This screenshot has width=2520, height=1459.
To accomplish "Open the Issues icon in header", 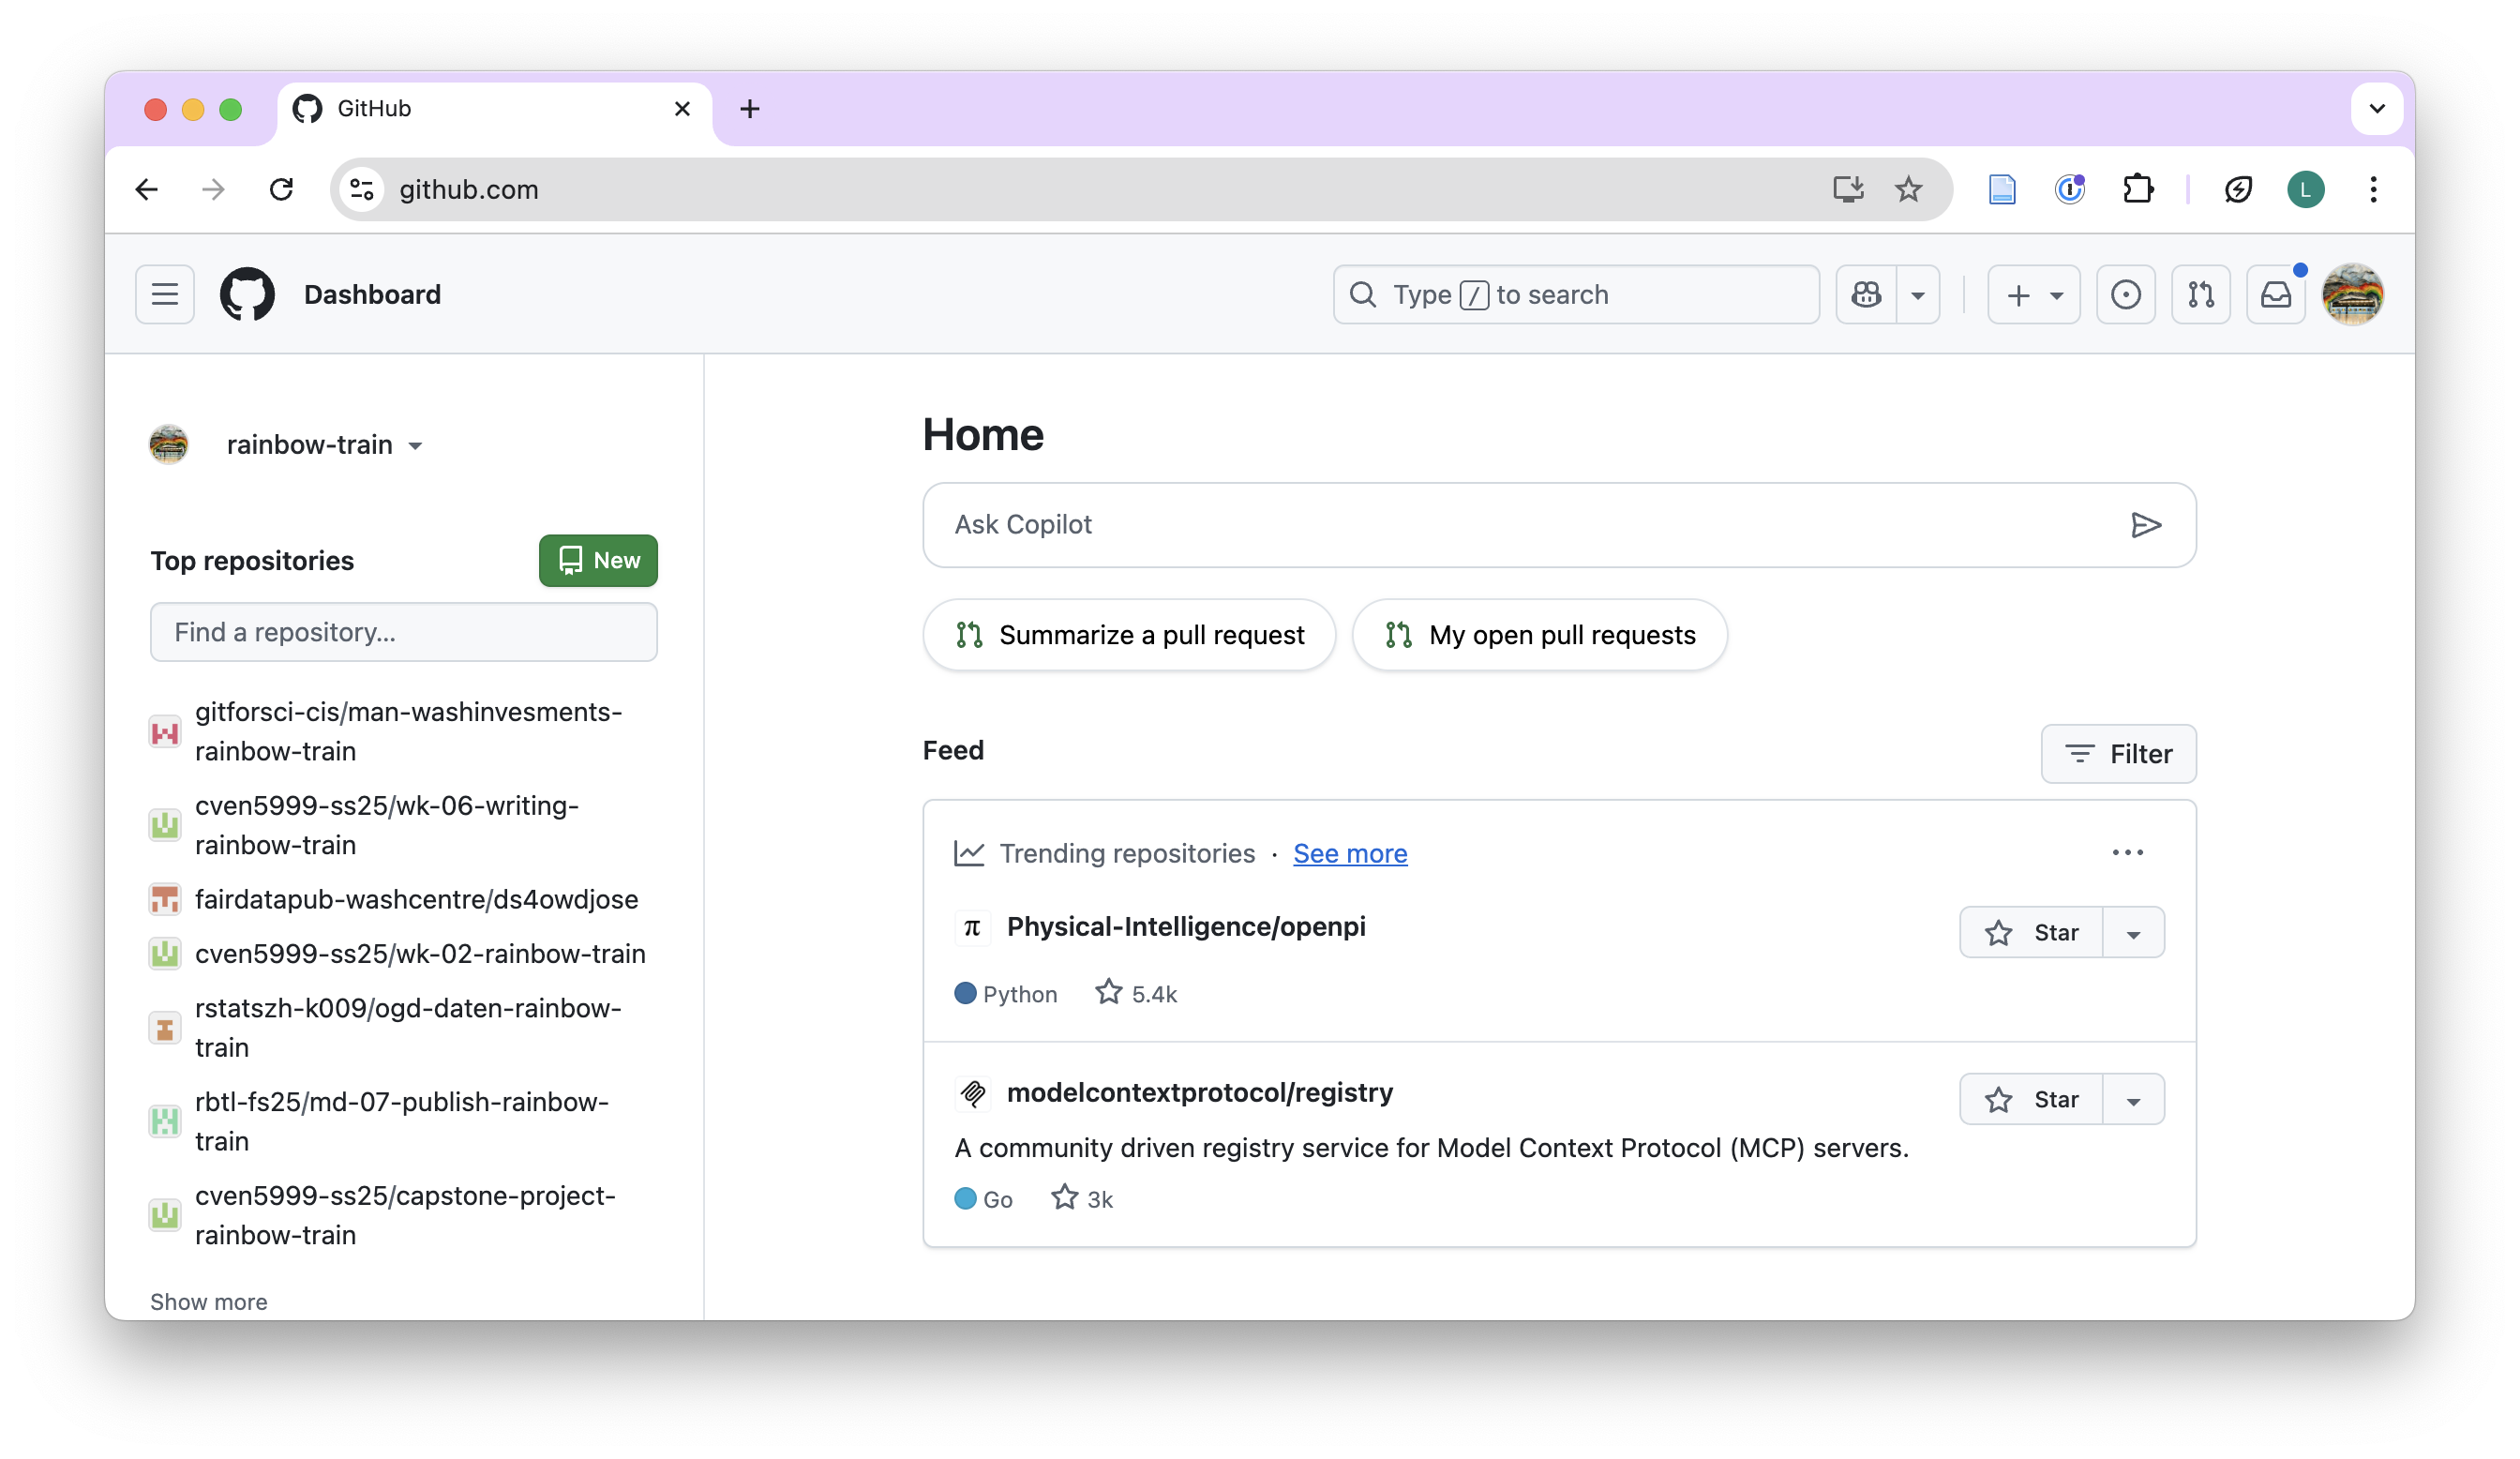I will (x=2125, y=294).
